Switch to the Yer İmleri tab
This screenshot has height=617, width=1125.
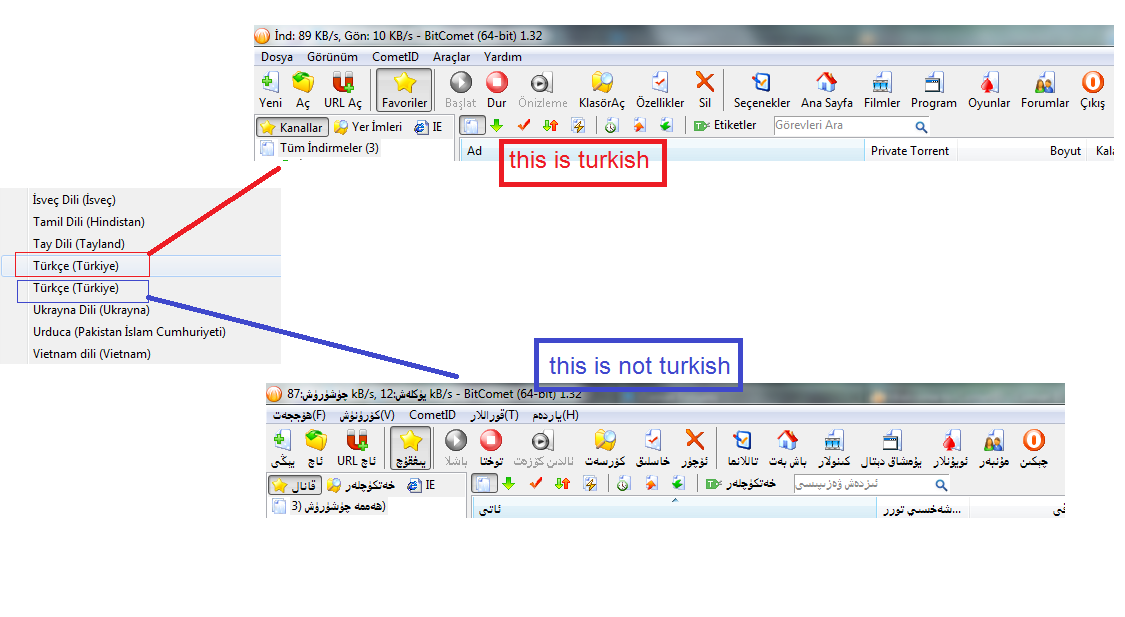click(x=369, y=127)
